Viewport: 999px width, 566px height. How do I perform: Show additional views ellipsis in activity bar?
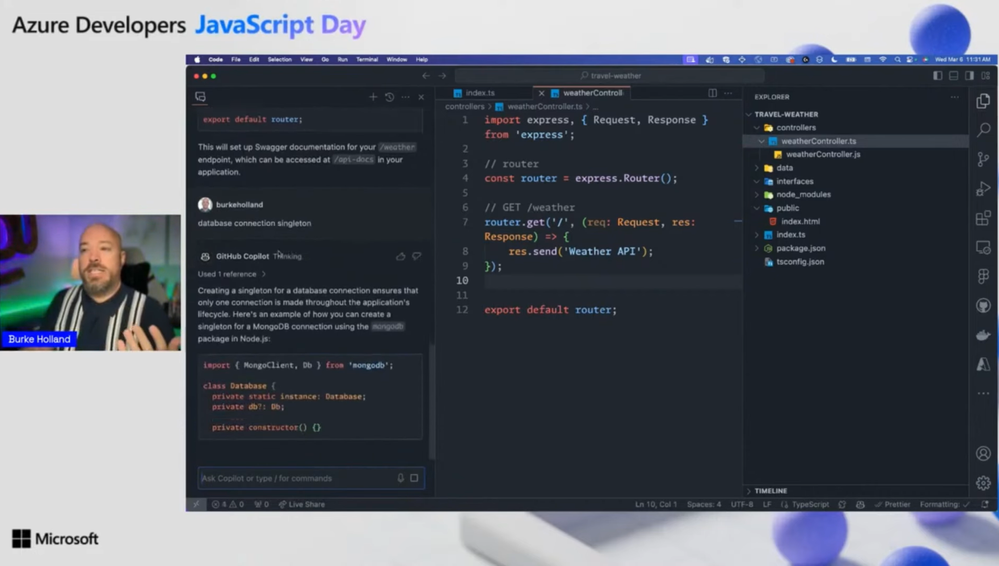(x=983, y=393)
